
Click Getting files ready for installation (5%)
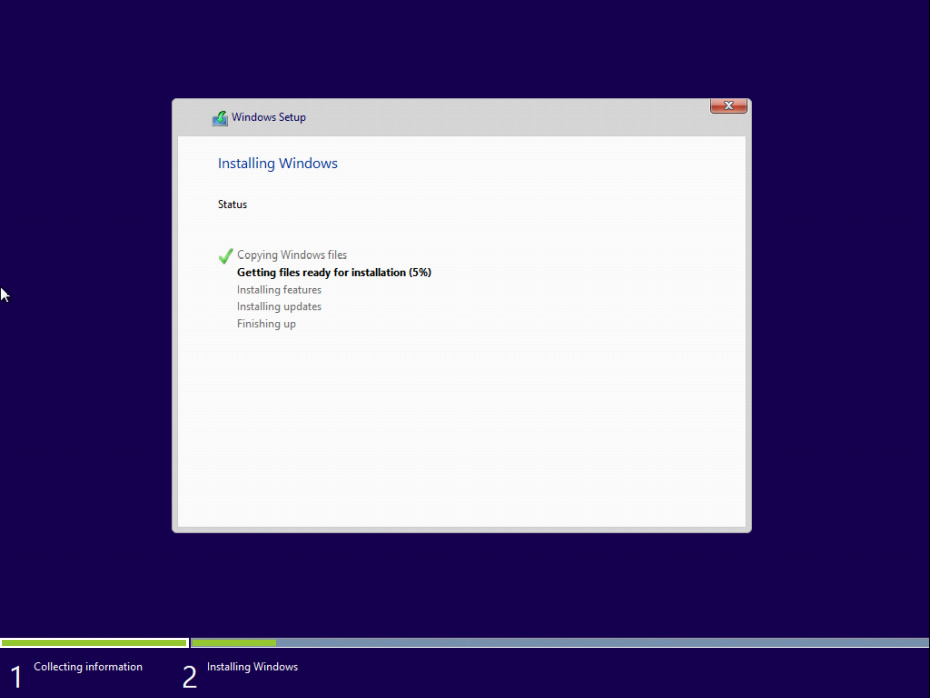coord(334,272)
